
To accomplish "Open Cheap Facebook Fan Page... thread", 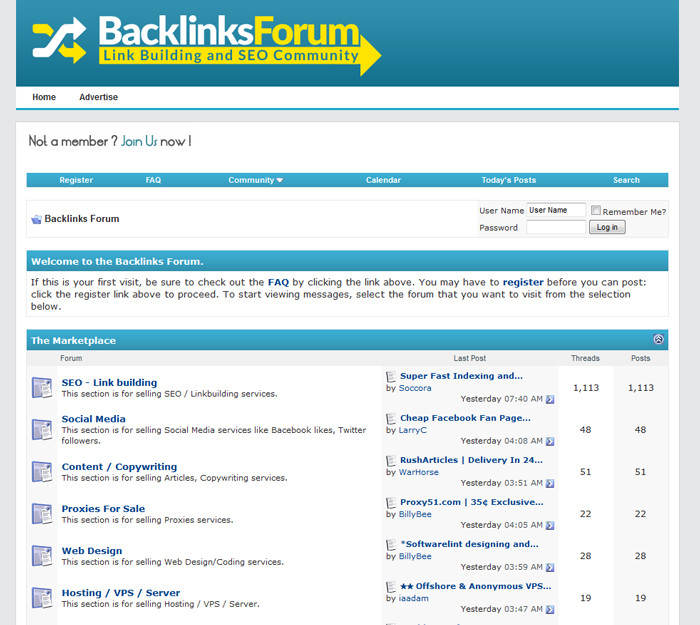I will 465,418.
